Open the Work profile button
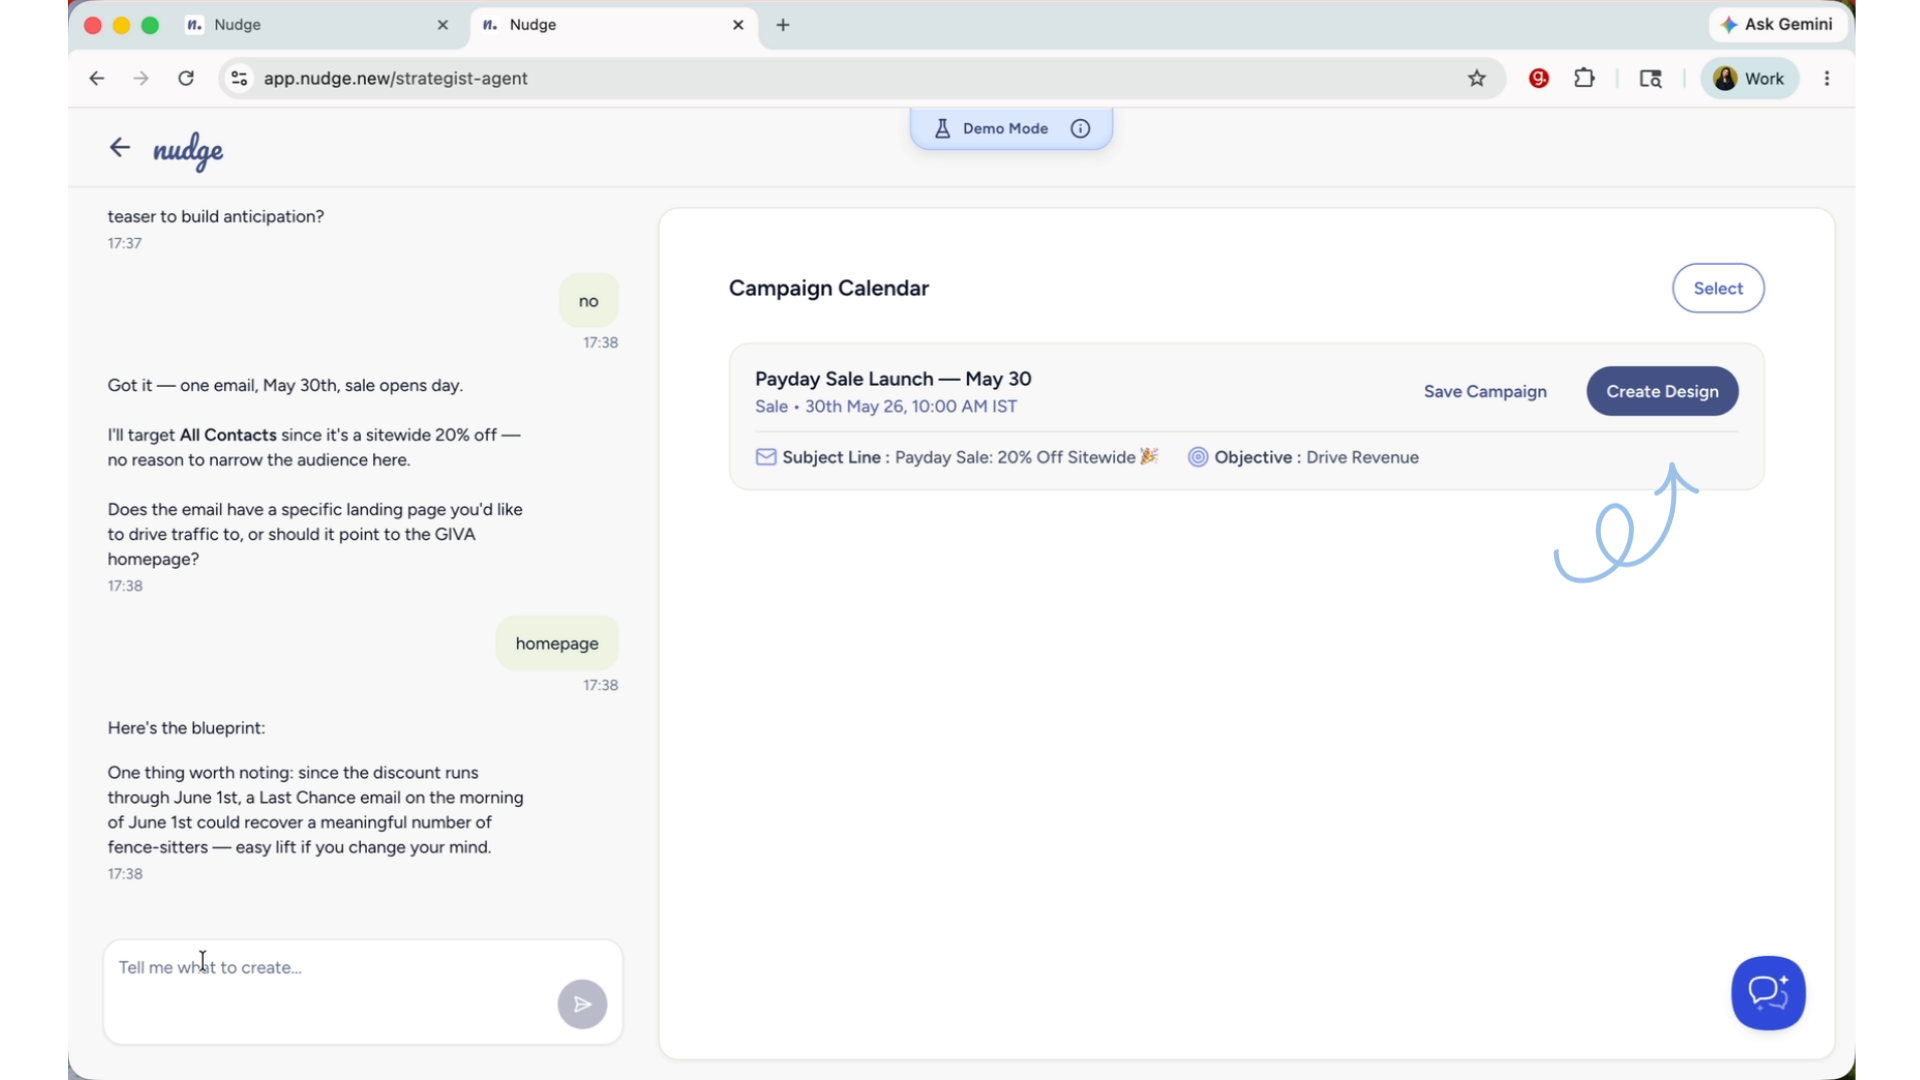Image resolution: width=1920 pixels, height=1080 pixels. [x=1749, y=78]
